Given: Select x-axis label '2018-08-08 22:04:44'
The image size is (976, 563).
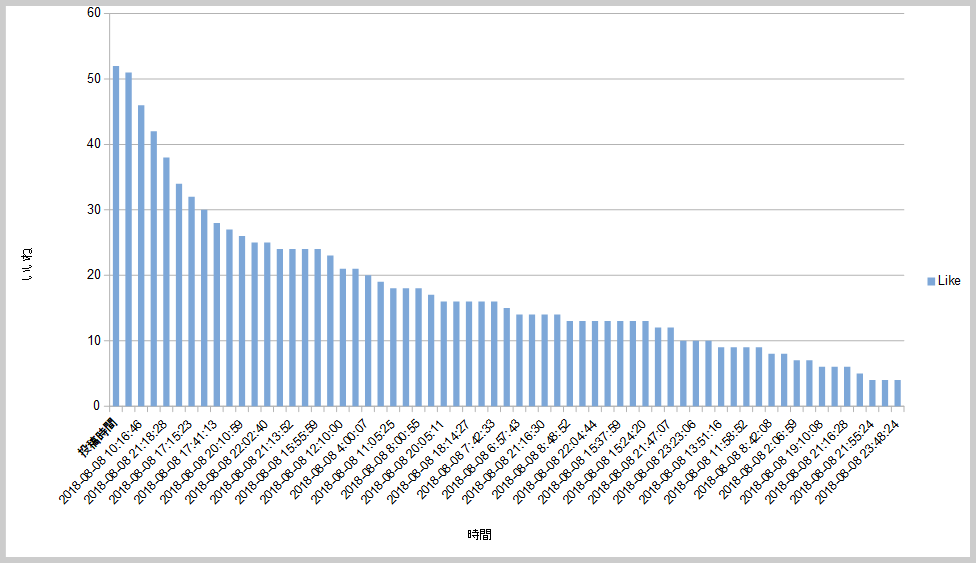Looking at the screenshot, I should (x=554, y=461).
